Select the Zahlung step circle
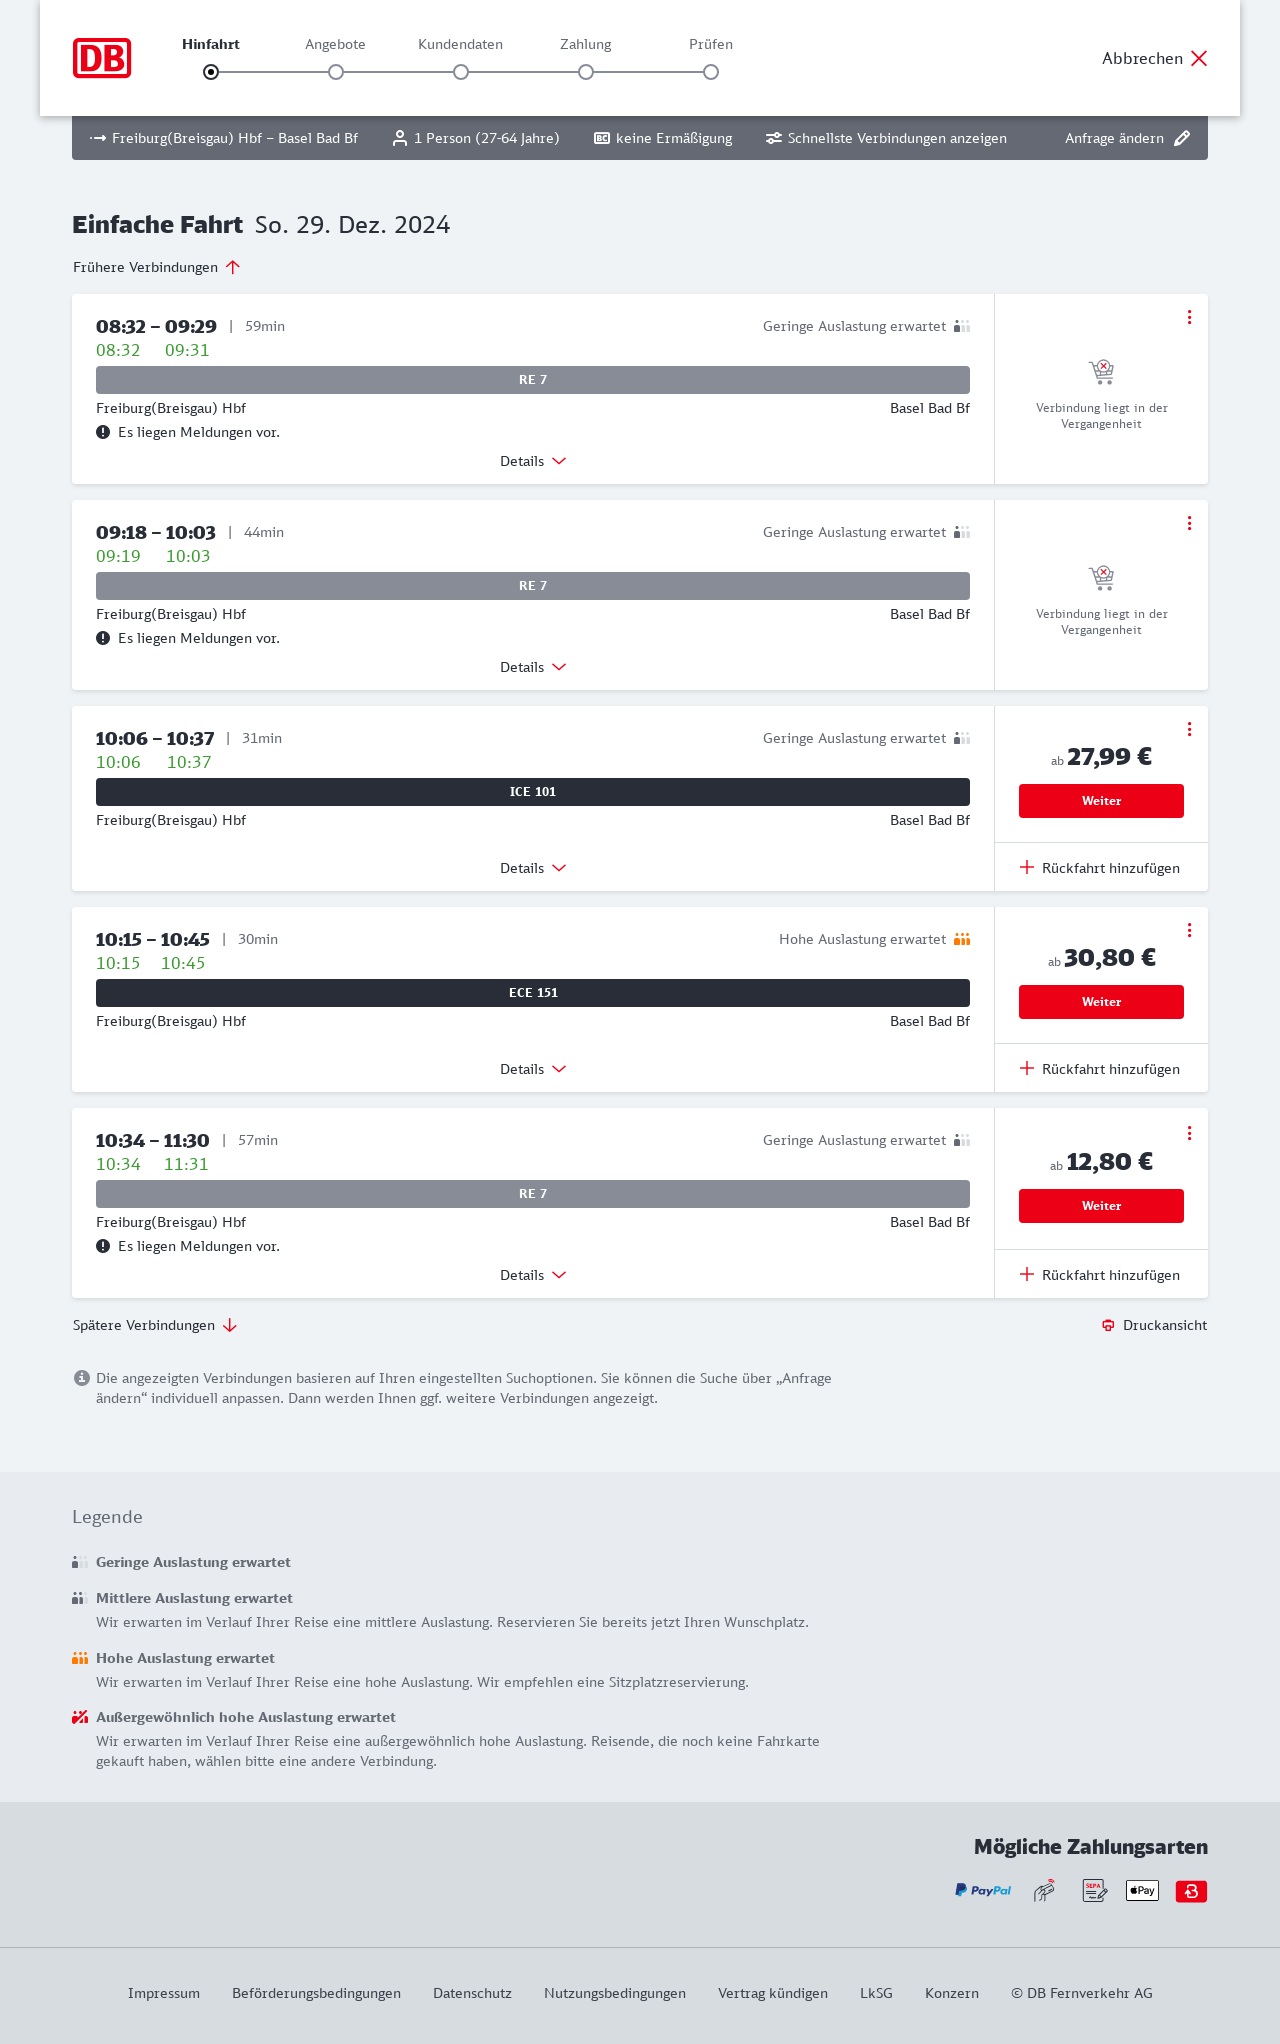Image resolution: width=1280 pixels, height=2044 pixels. [586, 72]
